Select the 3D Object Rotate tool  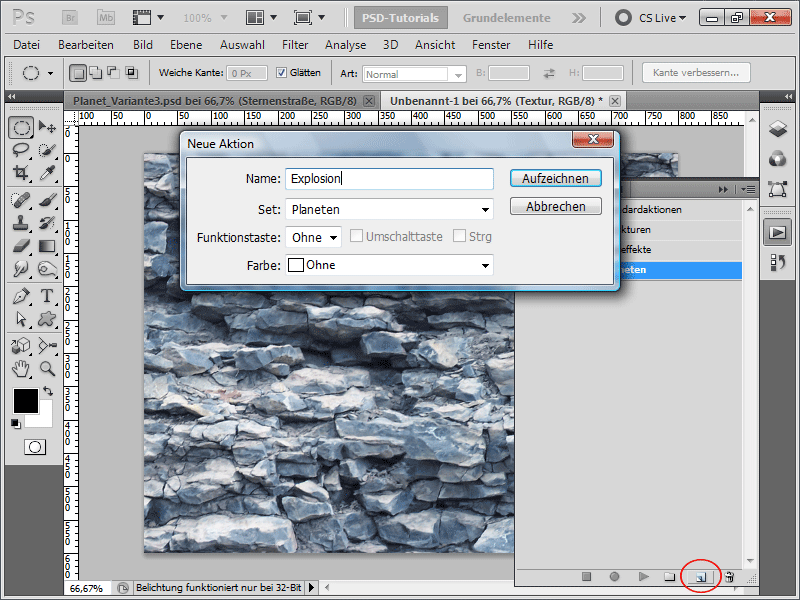[21, 345]
